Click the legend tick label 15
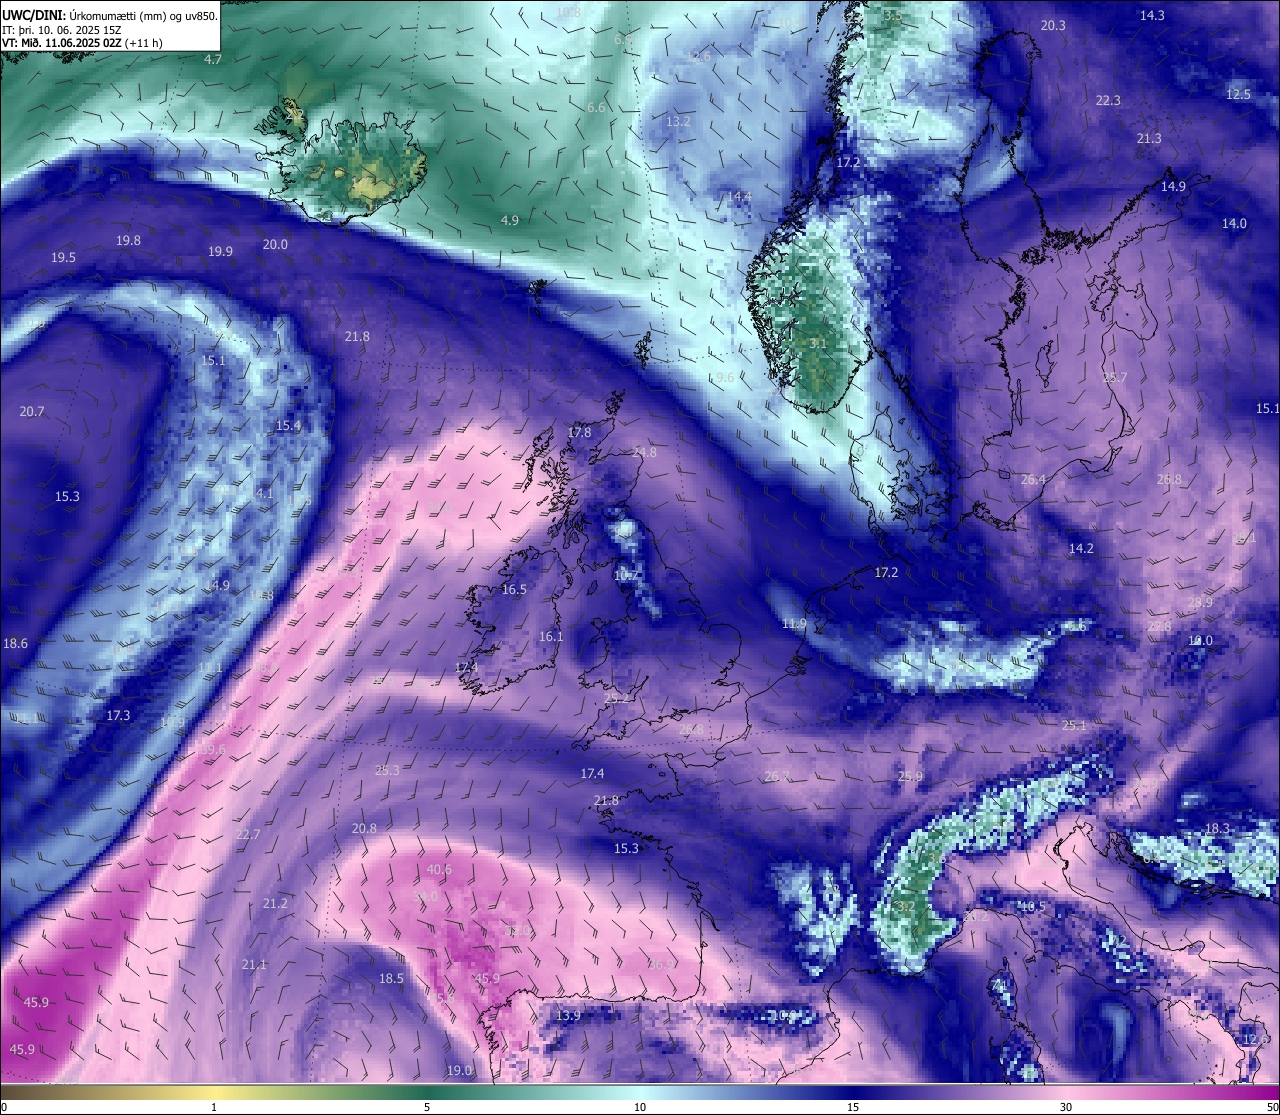The height and width of the screenshot is (1115, 1280). 853,1107
